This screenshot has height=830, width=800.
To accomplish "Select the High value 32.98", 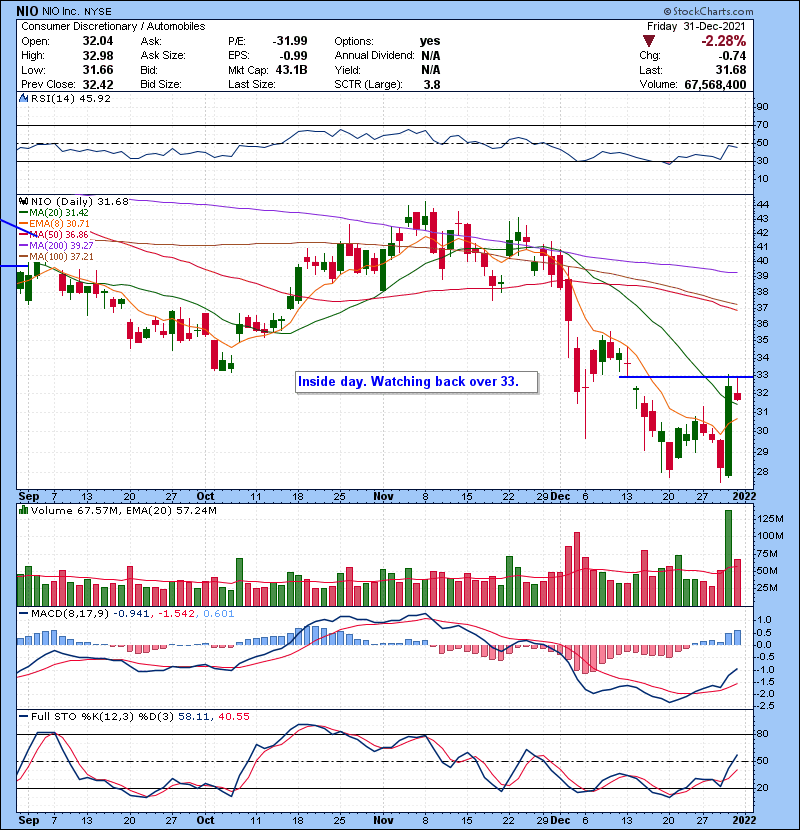I will [x=97, y=56].
